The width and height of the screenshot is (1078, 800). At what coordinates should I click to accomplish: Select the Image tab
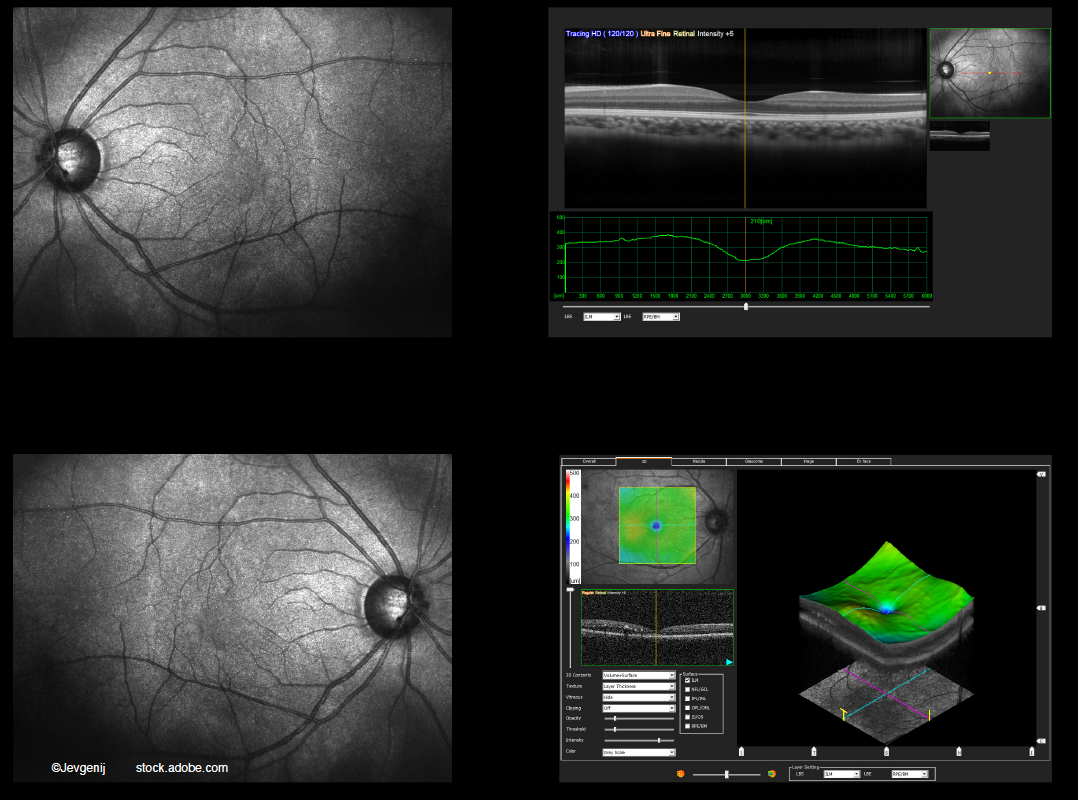(808, 461)
